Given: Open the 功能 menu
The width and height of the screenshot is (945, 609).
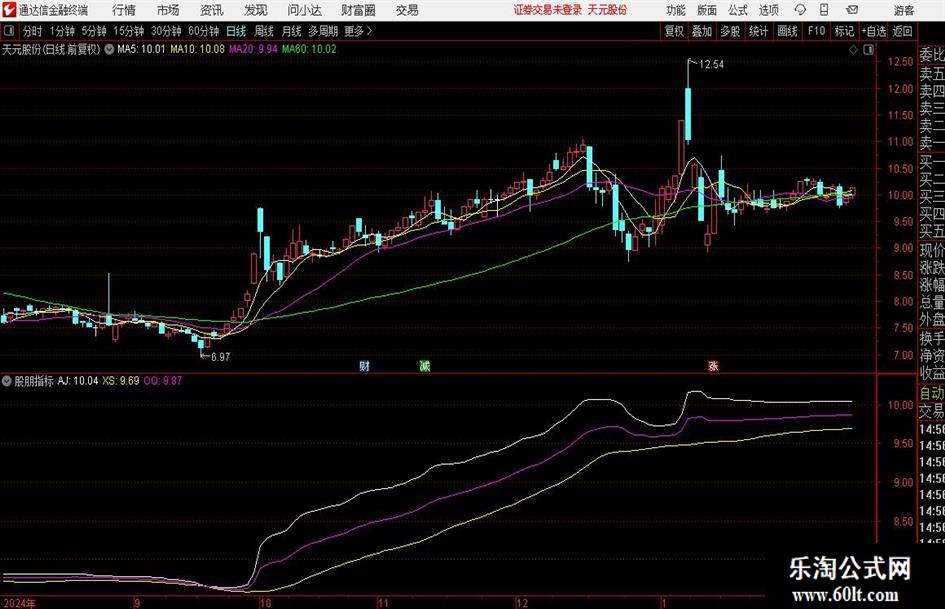Looking at the screenshot, I should tap(676, 10).
